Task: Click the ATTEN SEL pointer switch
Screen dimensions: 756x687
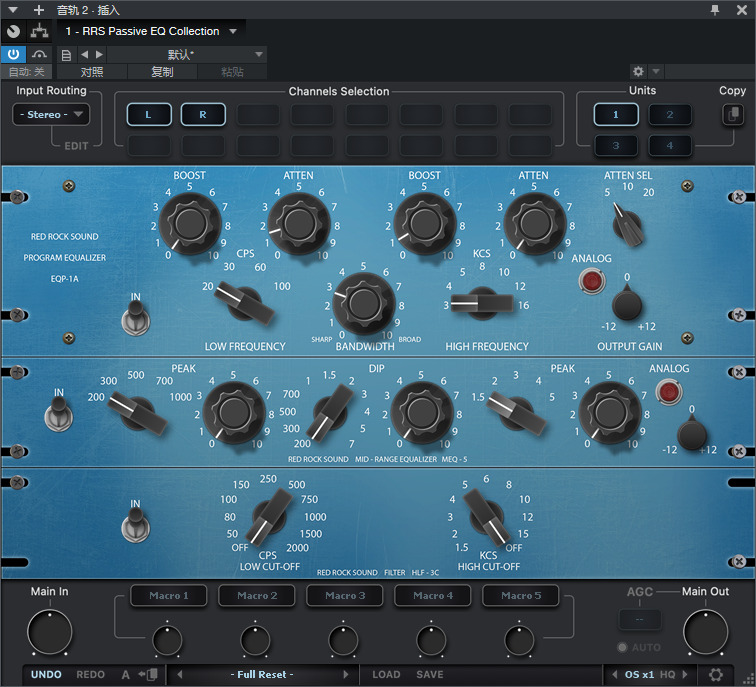Action: click(627, 226)
